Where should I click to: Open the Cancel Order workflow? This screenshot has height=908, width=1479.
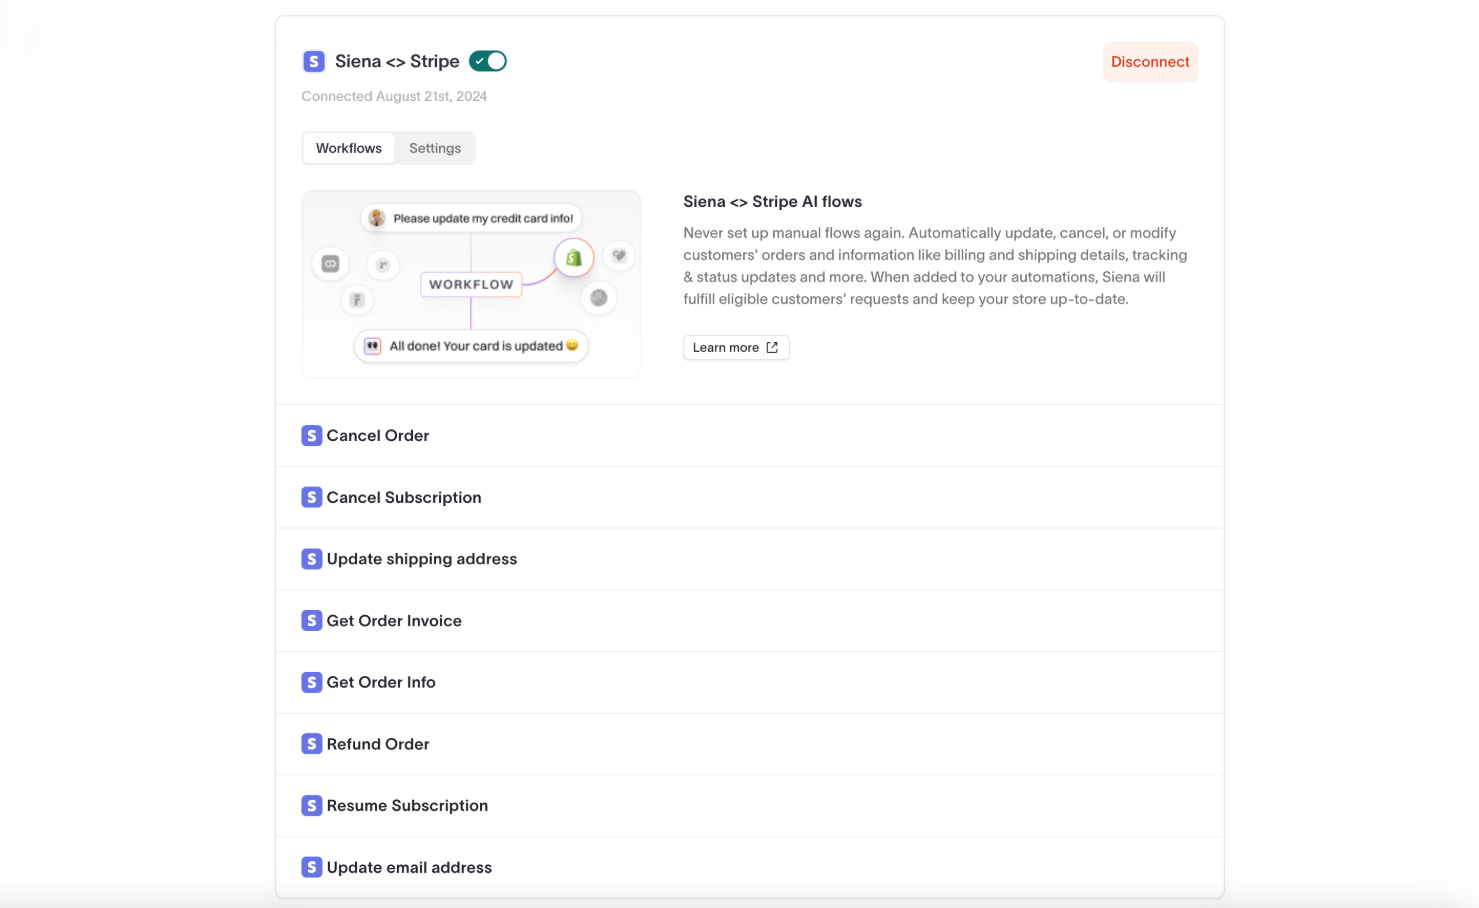pos(750,436)
